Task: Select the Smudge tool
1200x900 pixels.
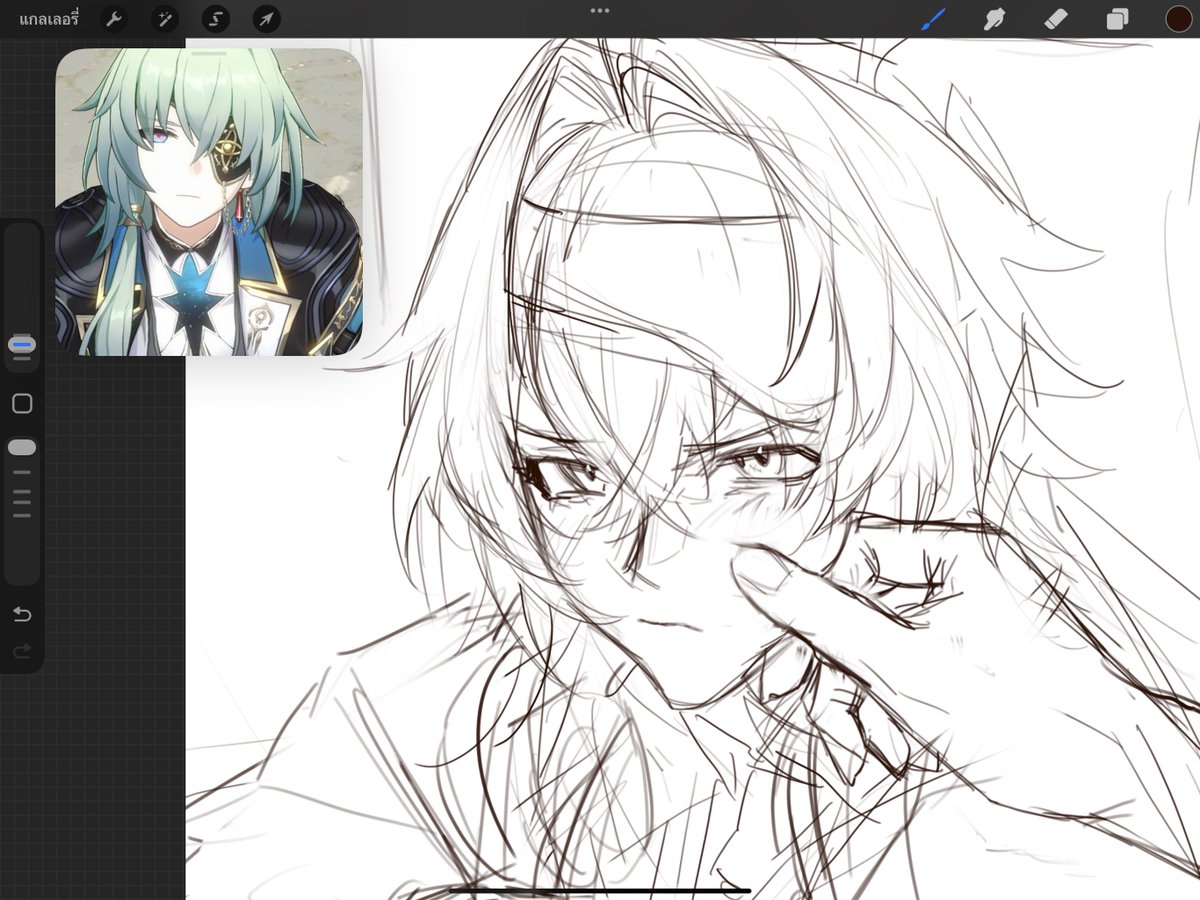Action: click(x=994, y=19)
